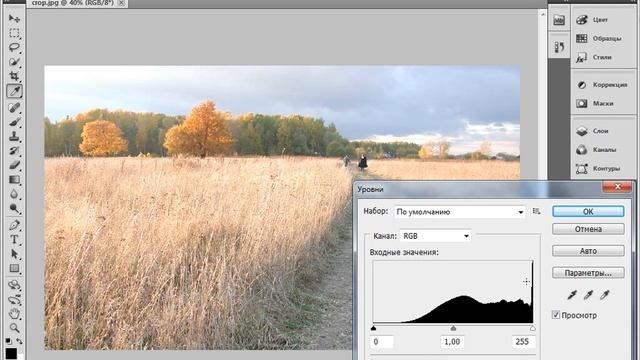Open the History panel icon
This screenshot has width=640, height=360.
[x=559, y=47]
